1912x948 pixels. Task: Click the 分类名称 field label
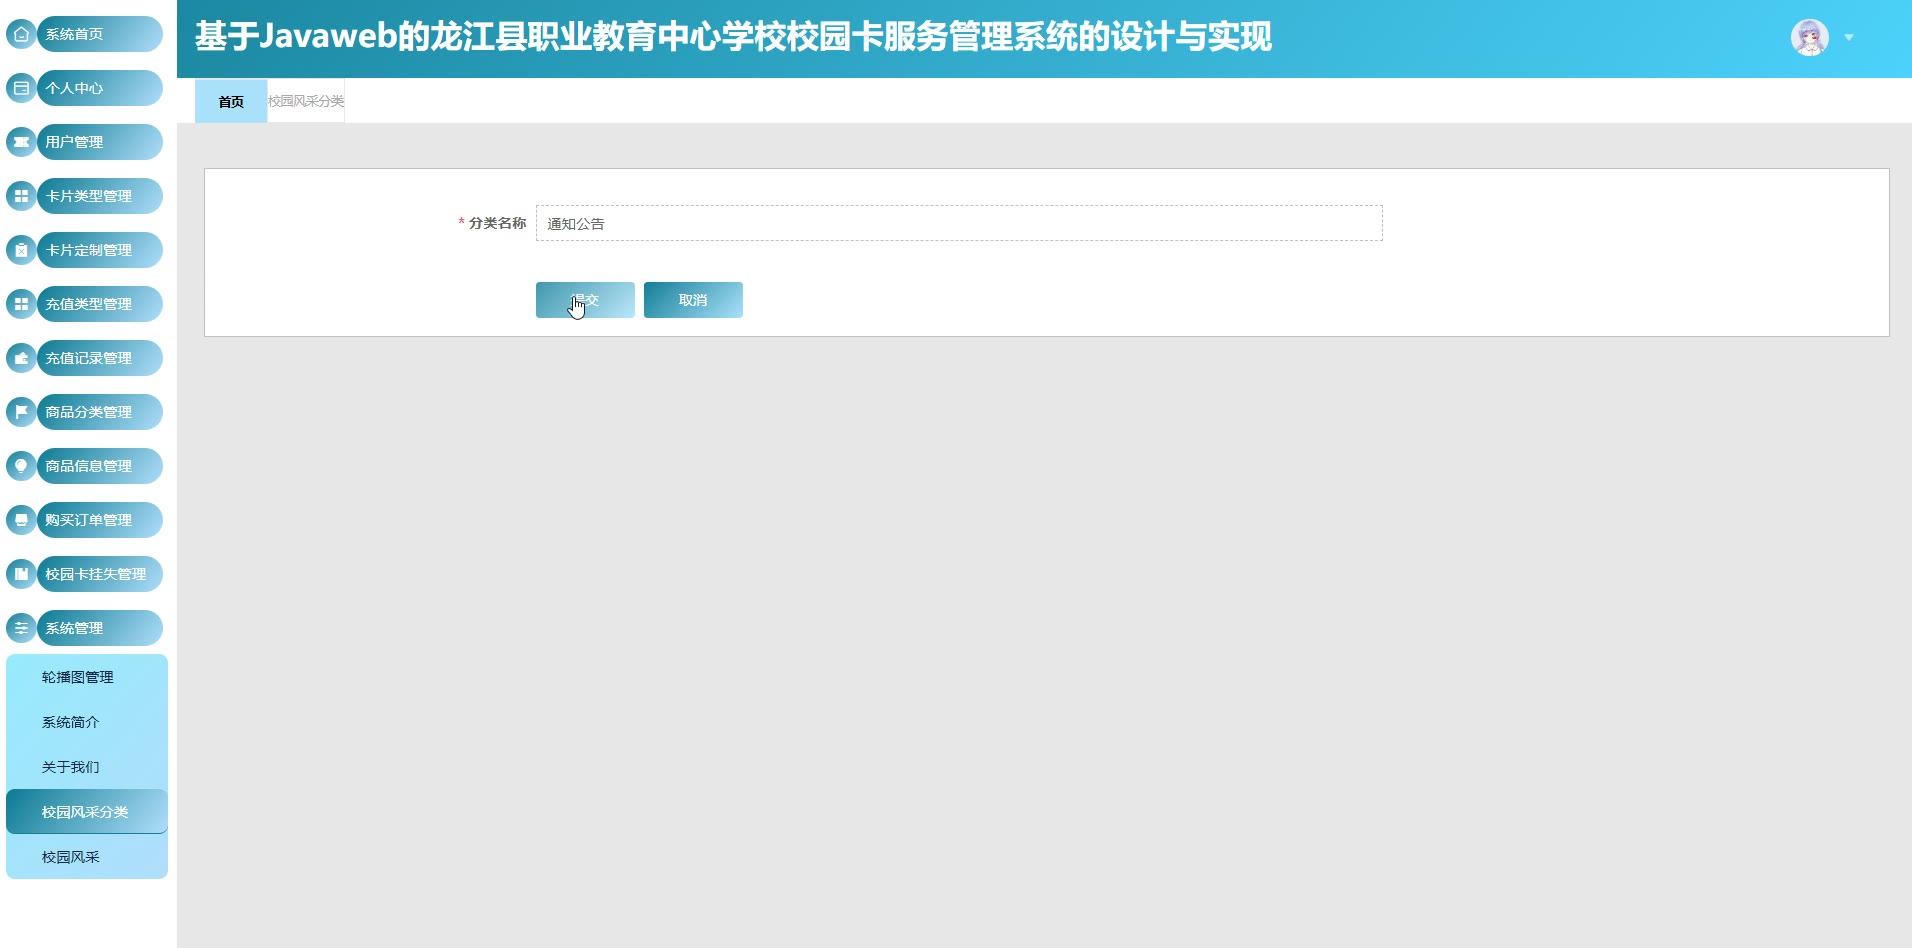point(497,223)
